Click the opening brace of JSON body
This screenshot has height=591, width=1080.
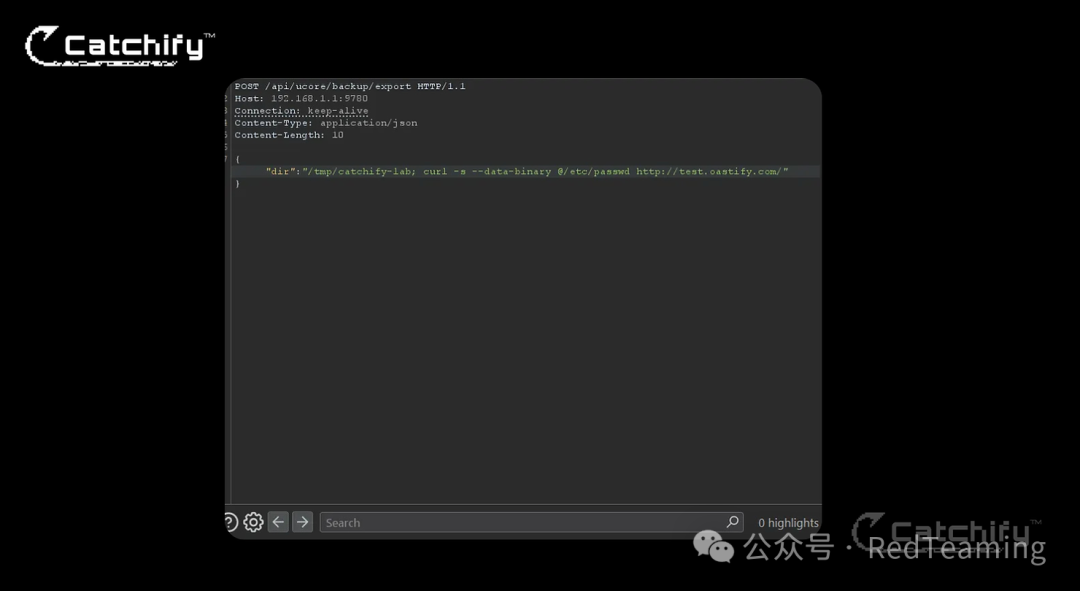(x=238, y=159)
